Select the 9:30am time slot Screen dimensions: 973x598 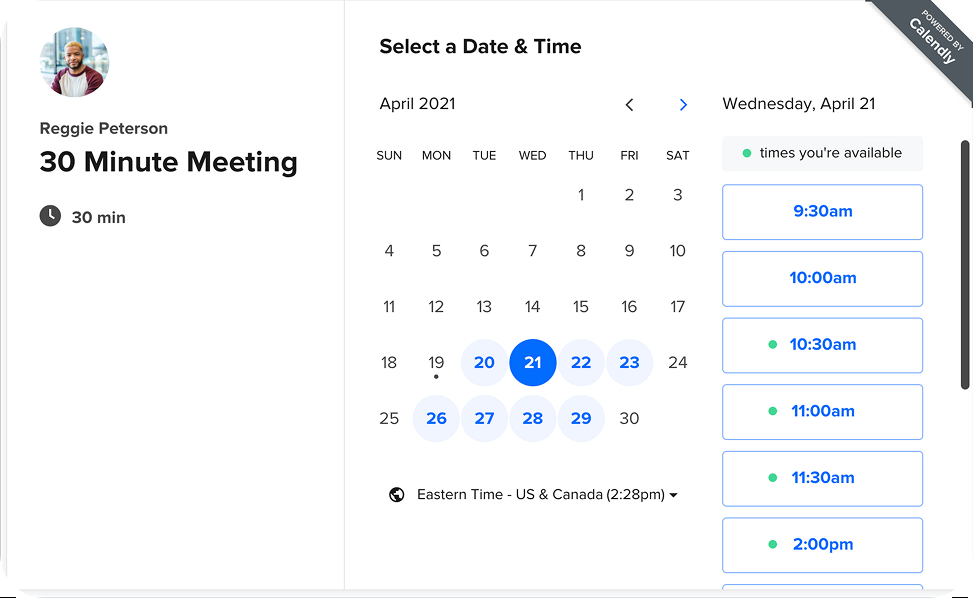[x=822, y=212]
